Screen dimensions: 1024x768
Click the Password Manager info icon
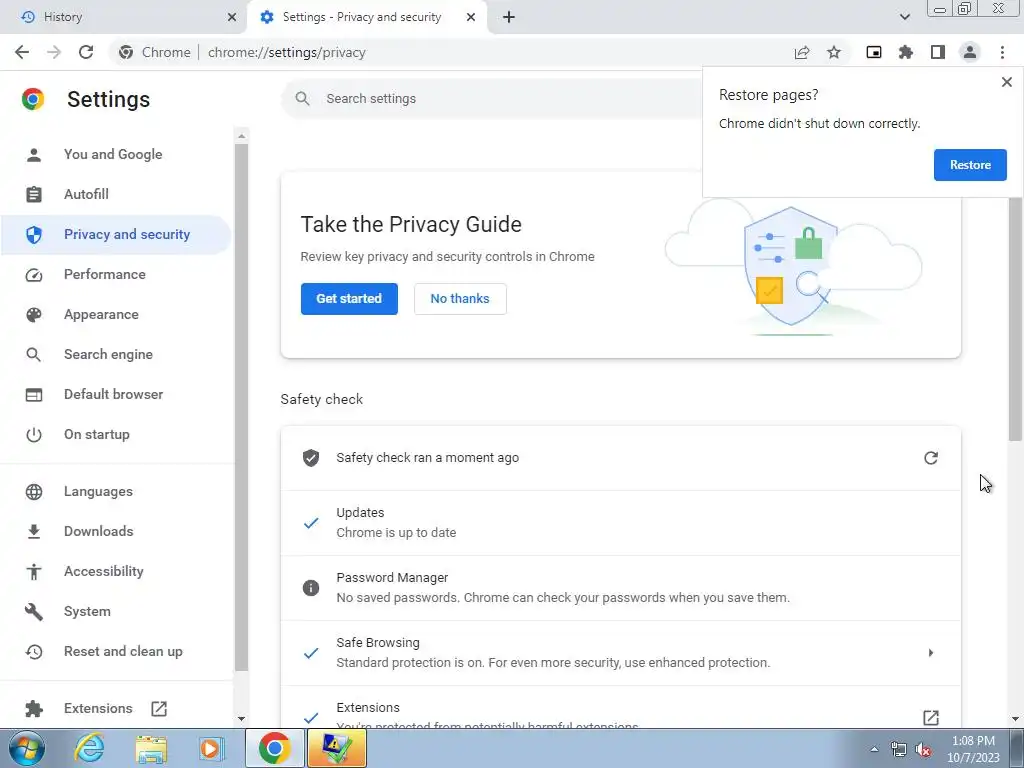point(311,588)
